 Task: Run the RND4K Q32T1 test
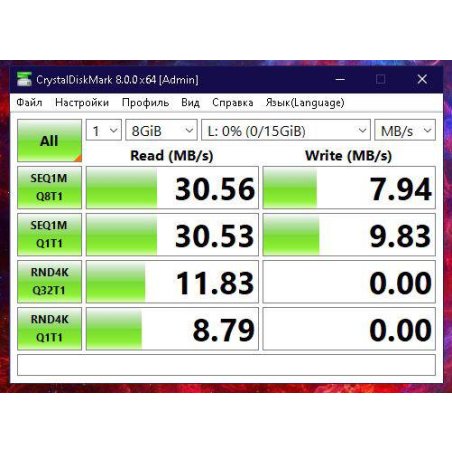point(49,281)
